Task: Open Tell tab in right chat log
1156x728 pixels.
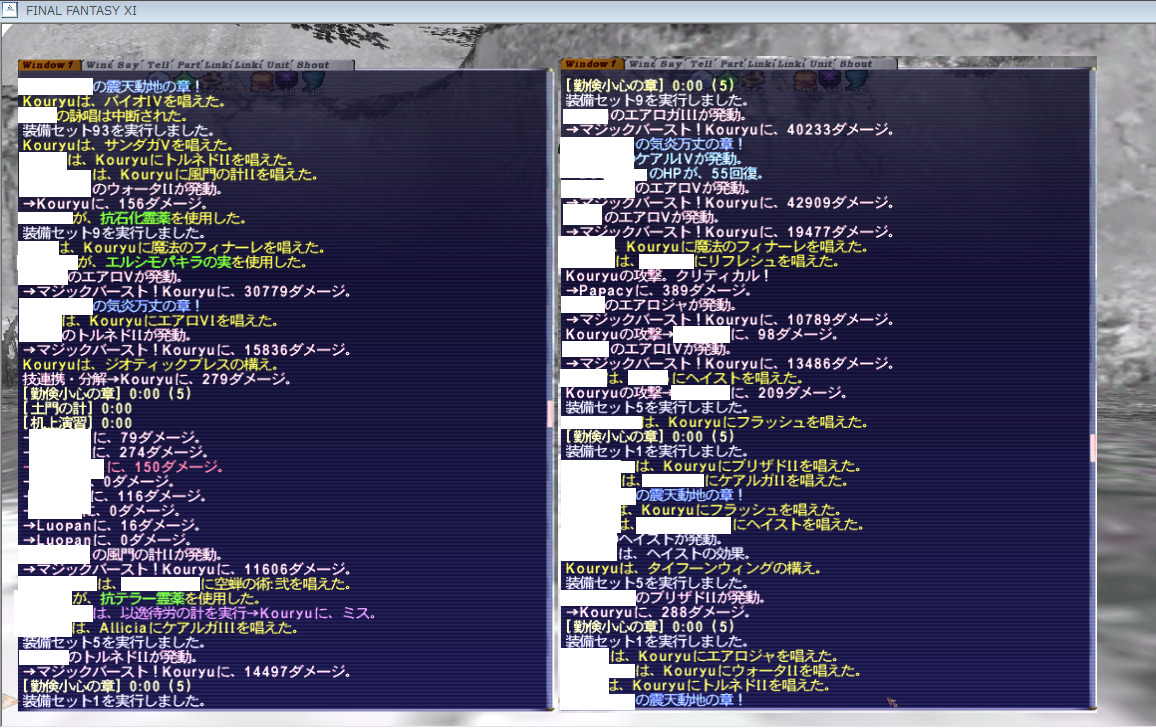Action: tap(701, 64)
